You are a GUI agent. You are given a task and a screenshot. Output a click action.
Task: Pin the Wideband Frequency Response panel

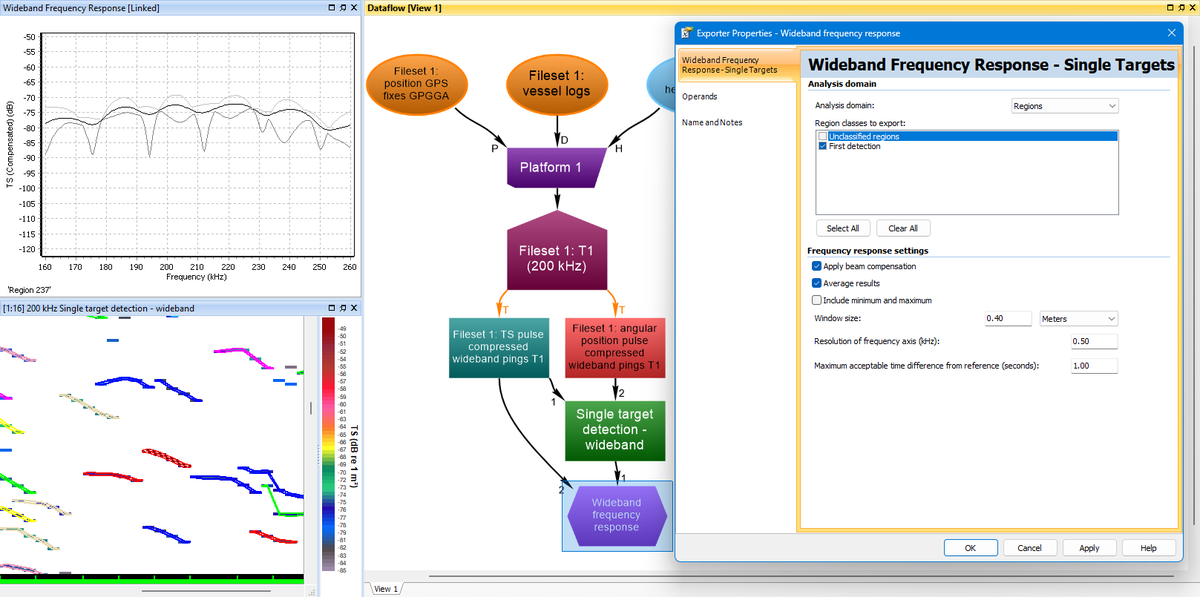point(342,8)
